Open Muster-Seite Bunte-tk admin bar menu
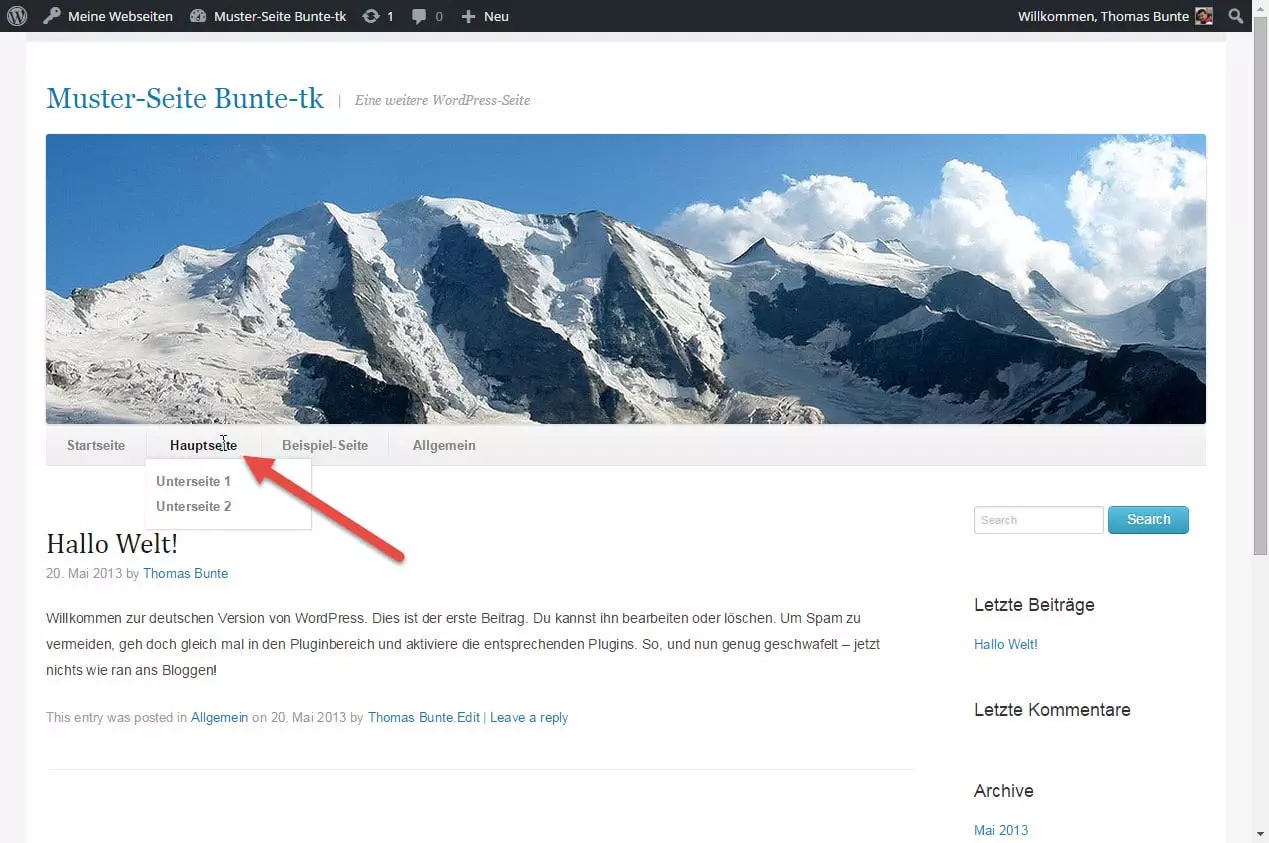Screen dimensions: 1269x843 tap(280, 16)
